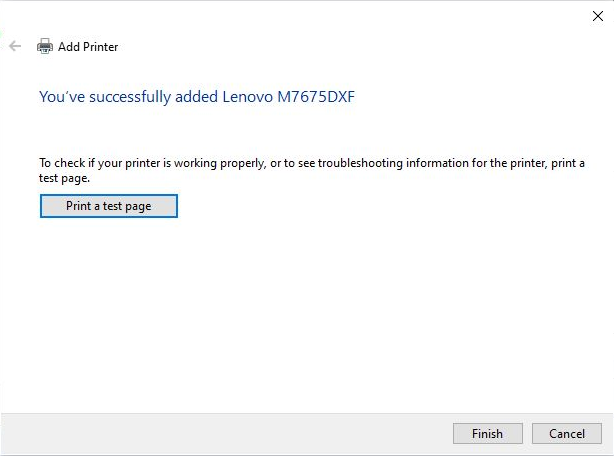Close the Add Printer wizard window
This screenshot has height=456, width=614.
(598, 16)
